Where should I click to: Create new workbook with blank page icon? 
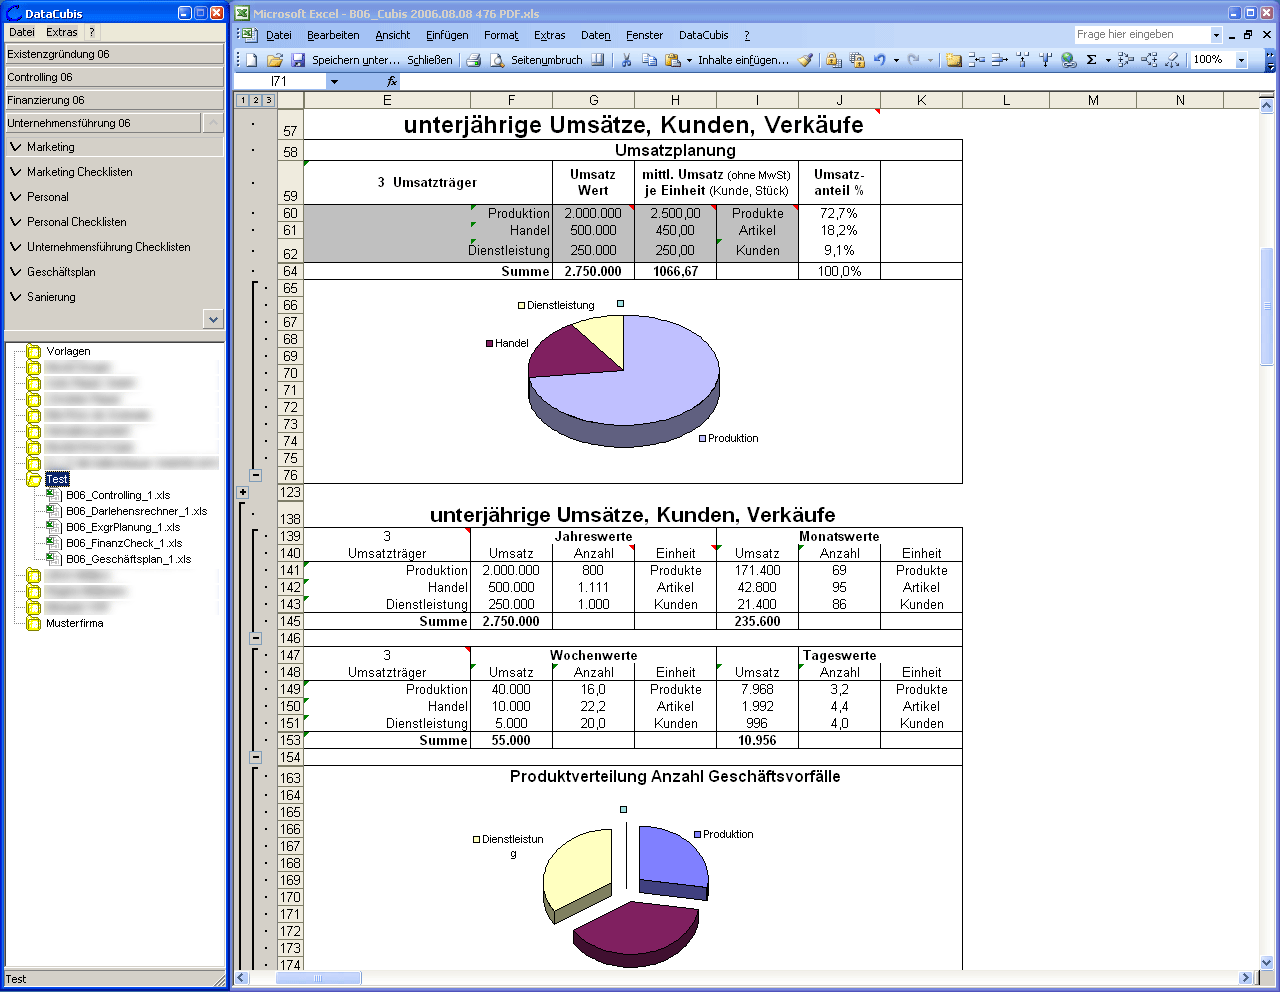click(252, 60)
